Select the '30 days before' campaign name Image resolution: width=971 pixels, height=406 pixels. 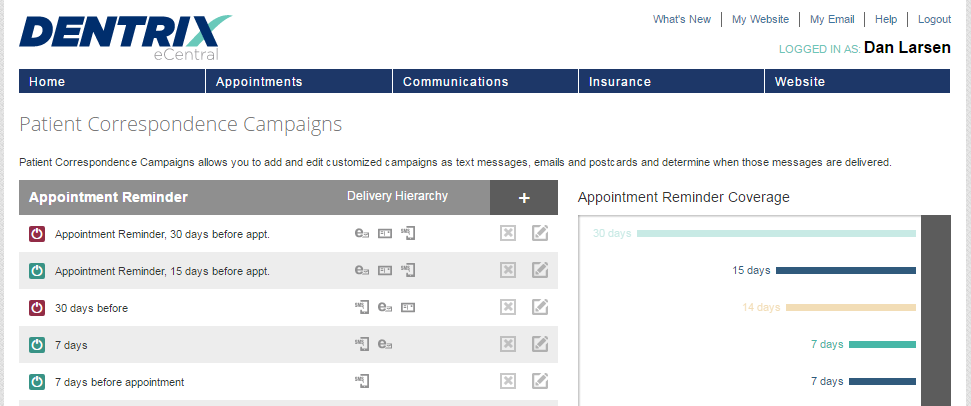click(x=92, y=308)
